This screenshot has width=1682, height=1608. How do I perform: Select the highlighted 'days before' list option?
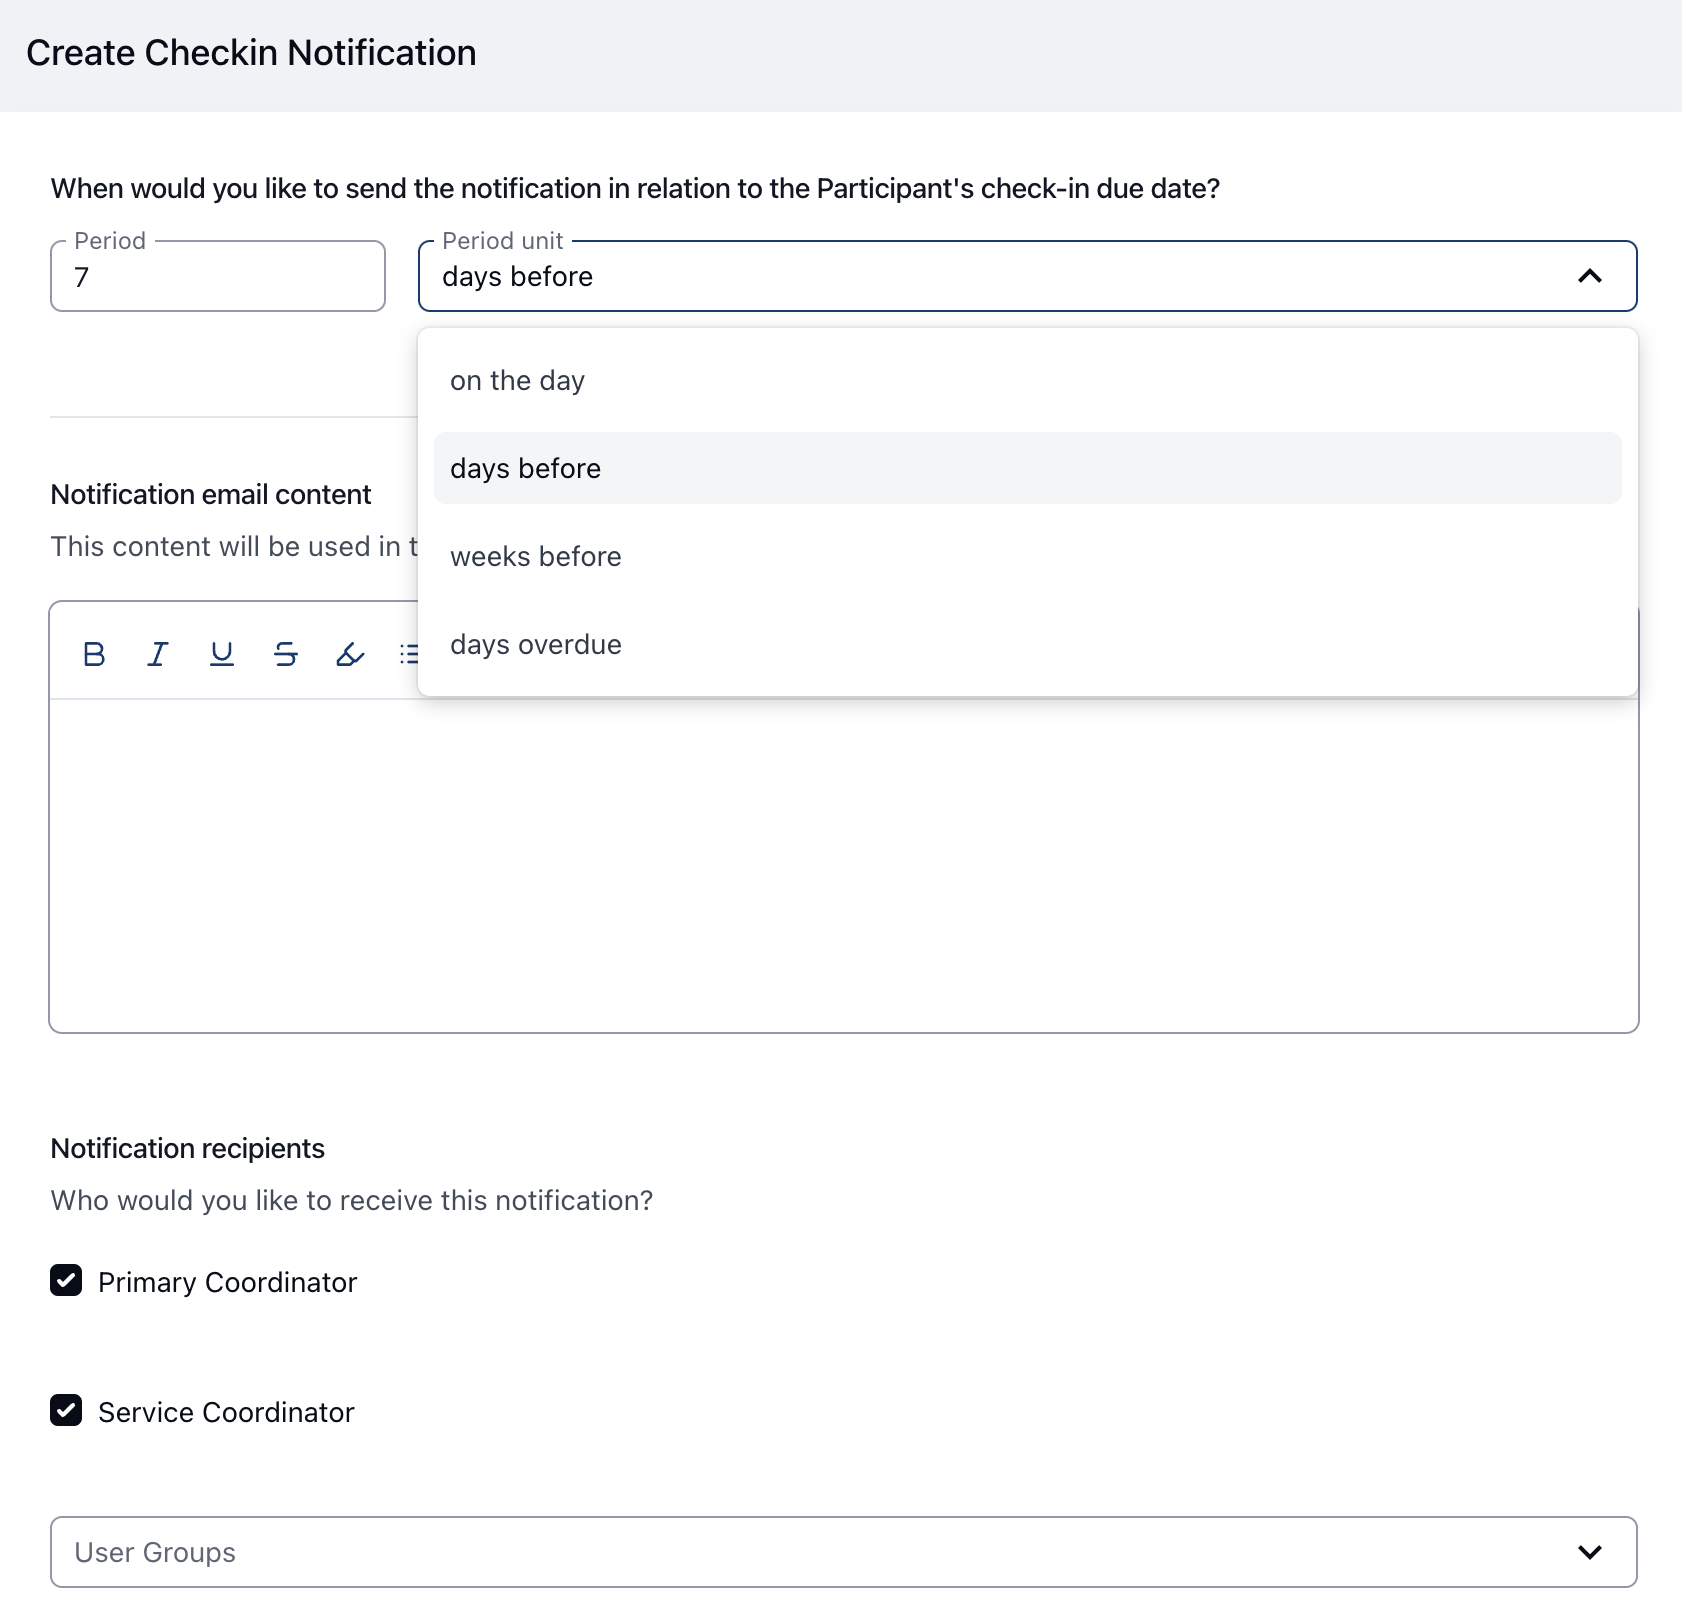tap(526, 469)
